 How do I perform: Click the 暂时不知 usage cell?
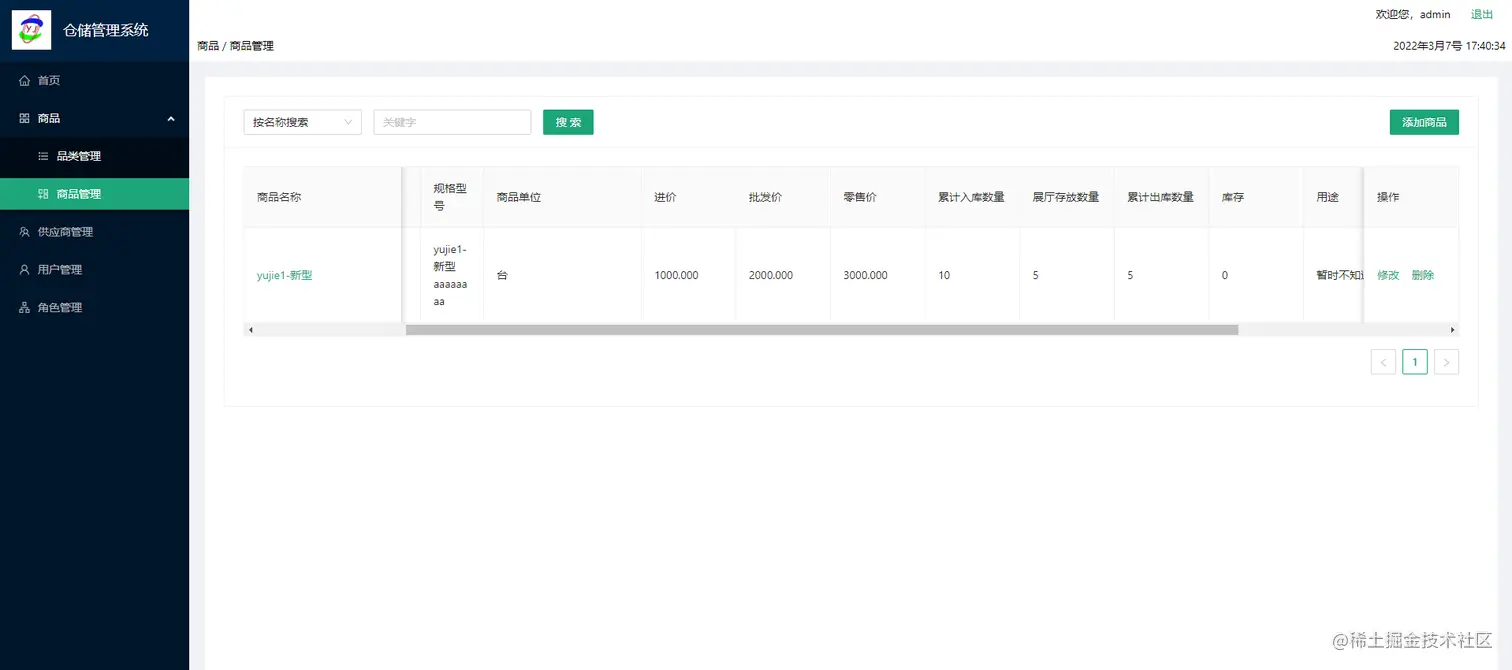[1333, 275]
